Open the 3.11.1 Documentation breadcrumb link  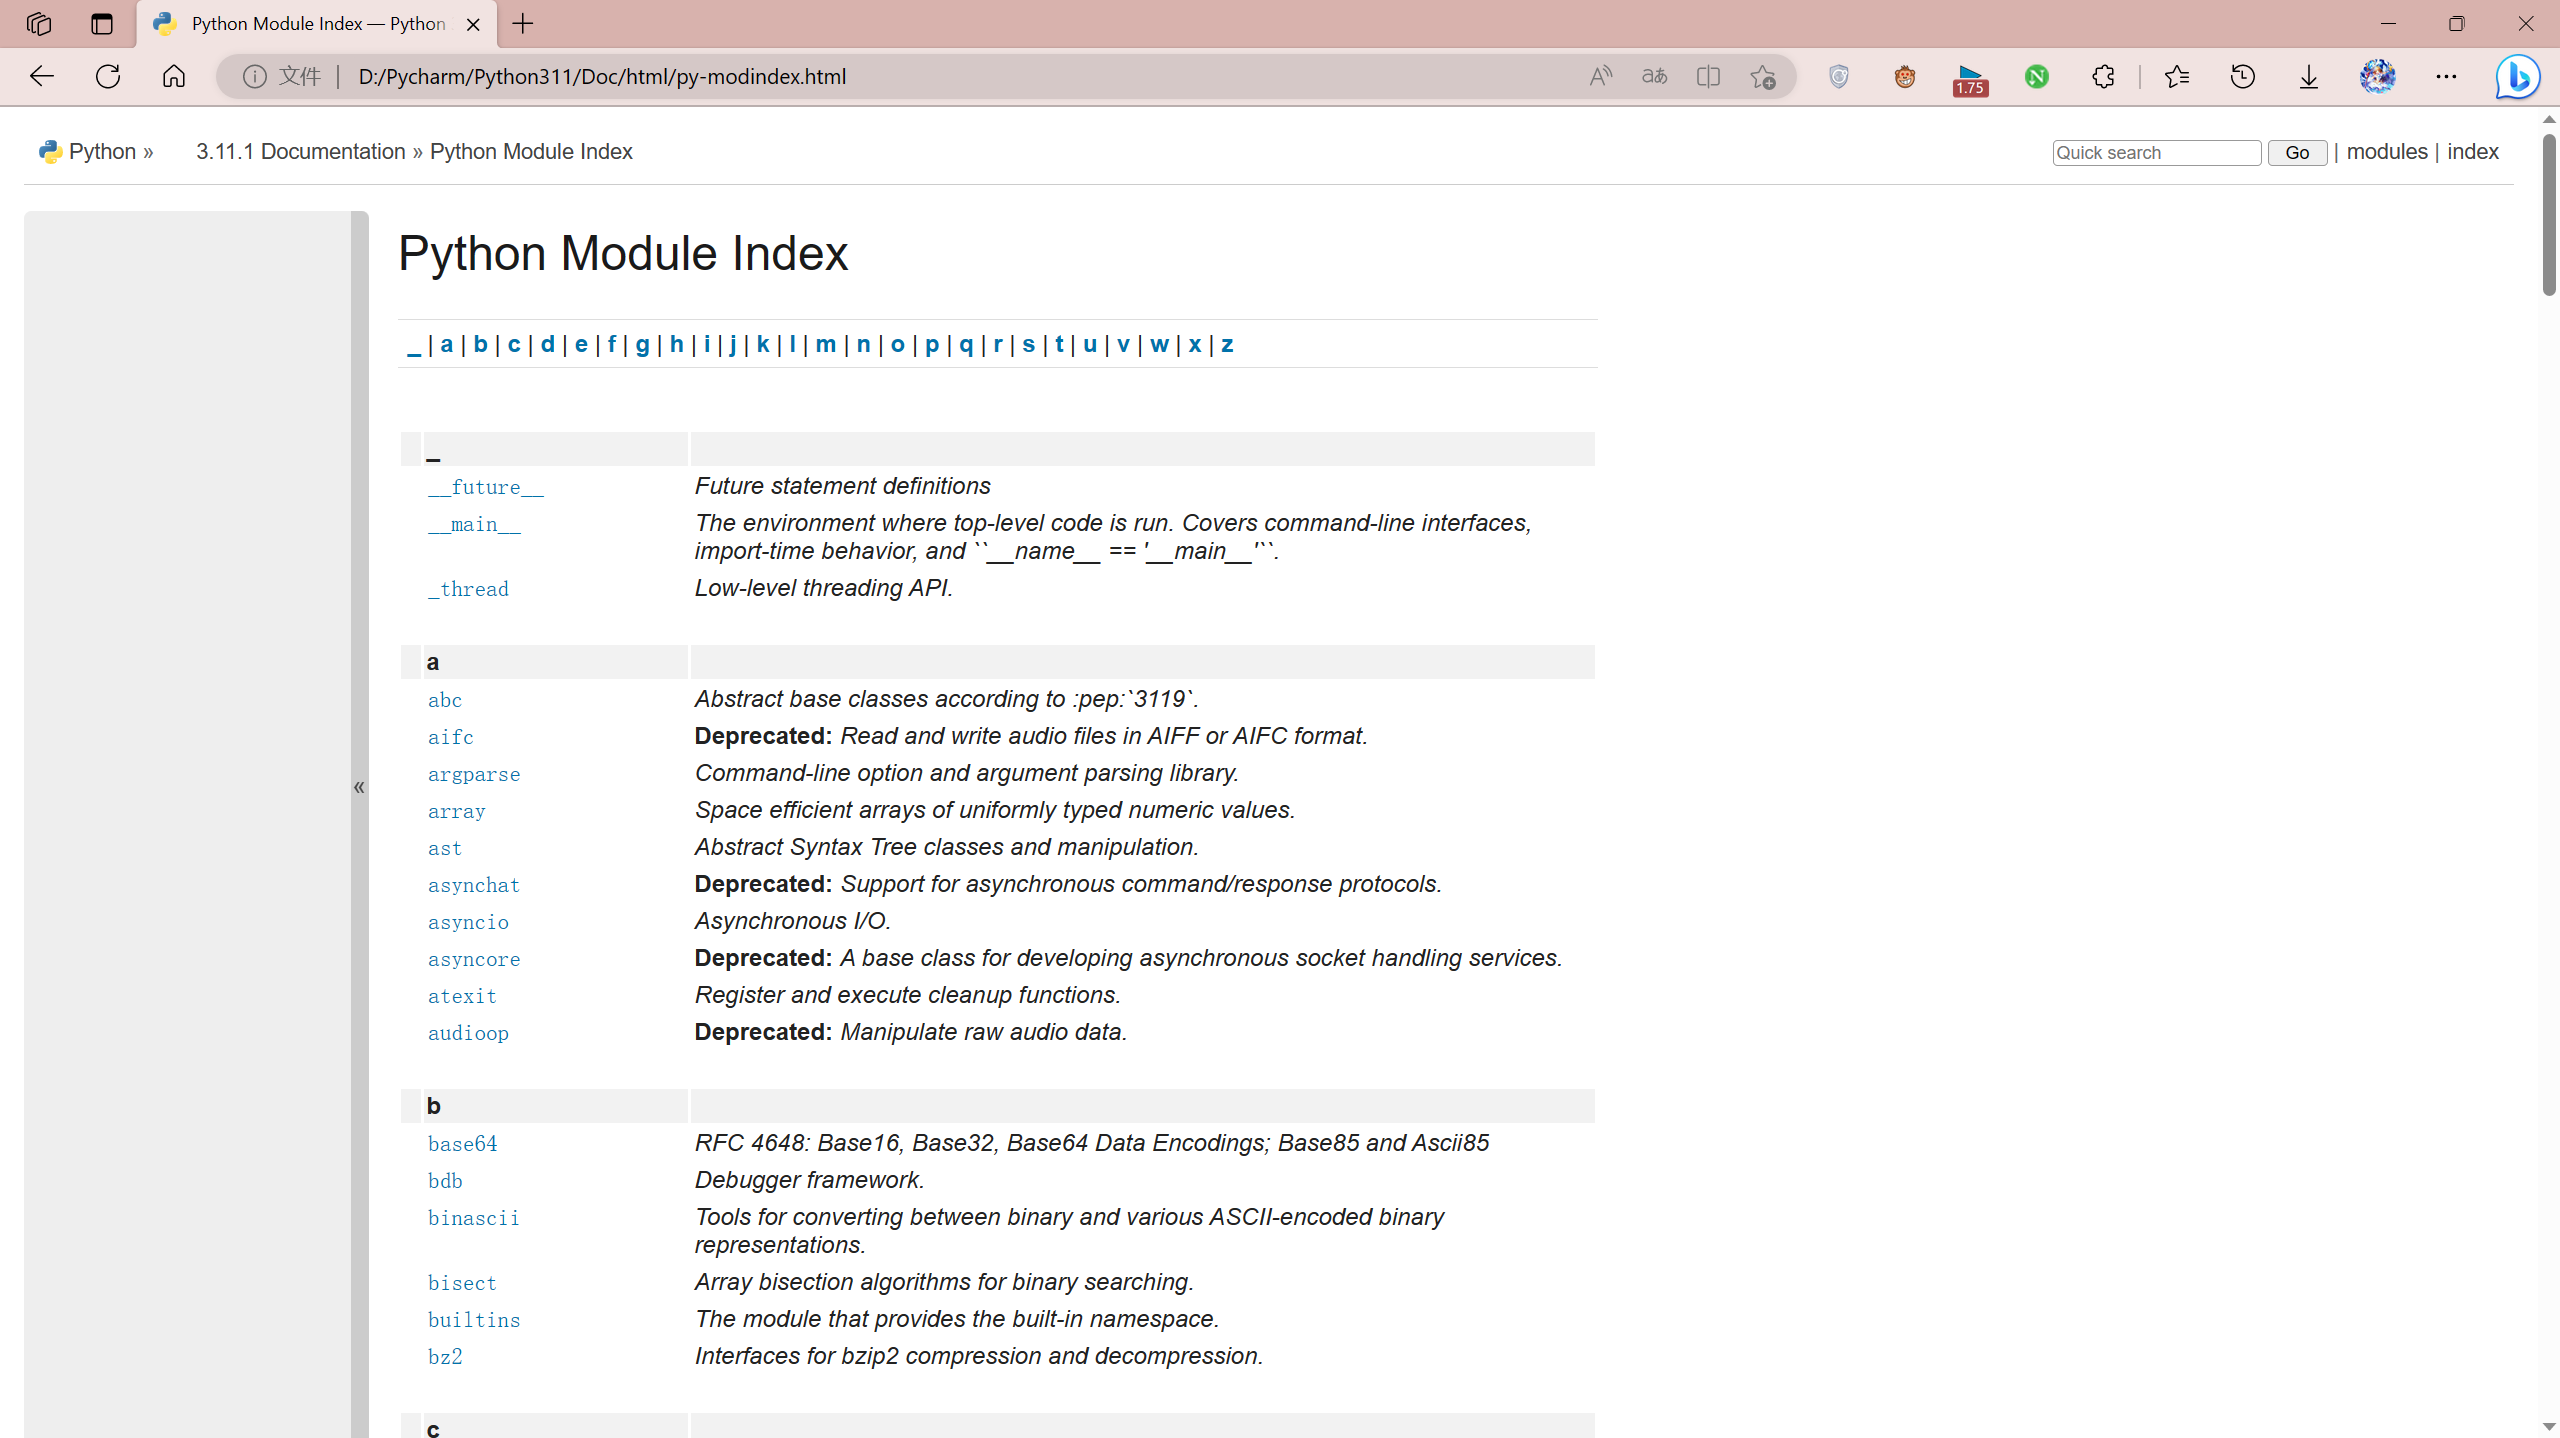[x=301, y=152]
